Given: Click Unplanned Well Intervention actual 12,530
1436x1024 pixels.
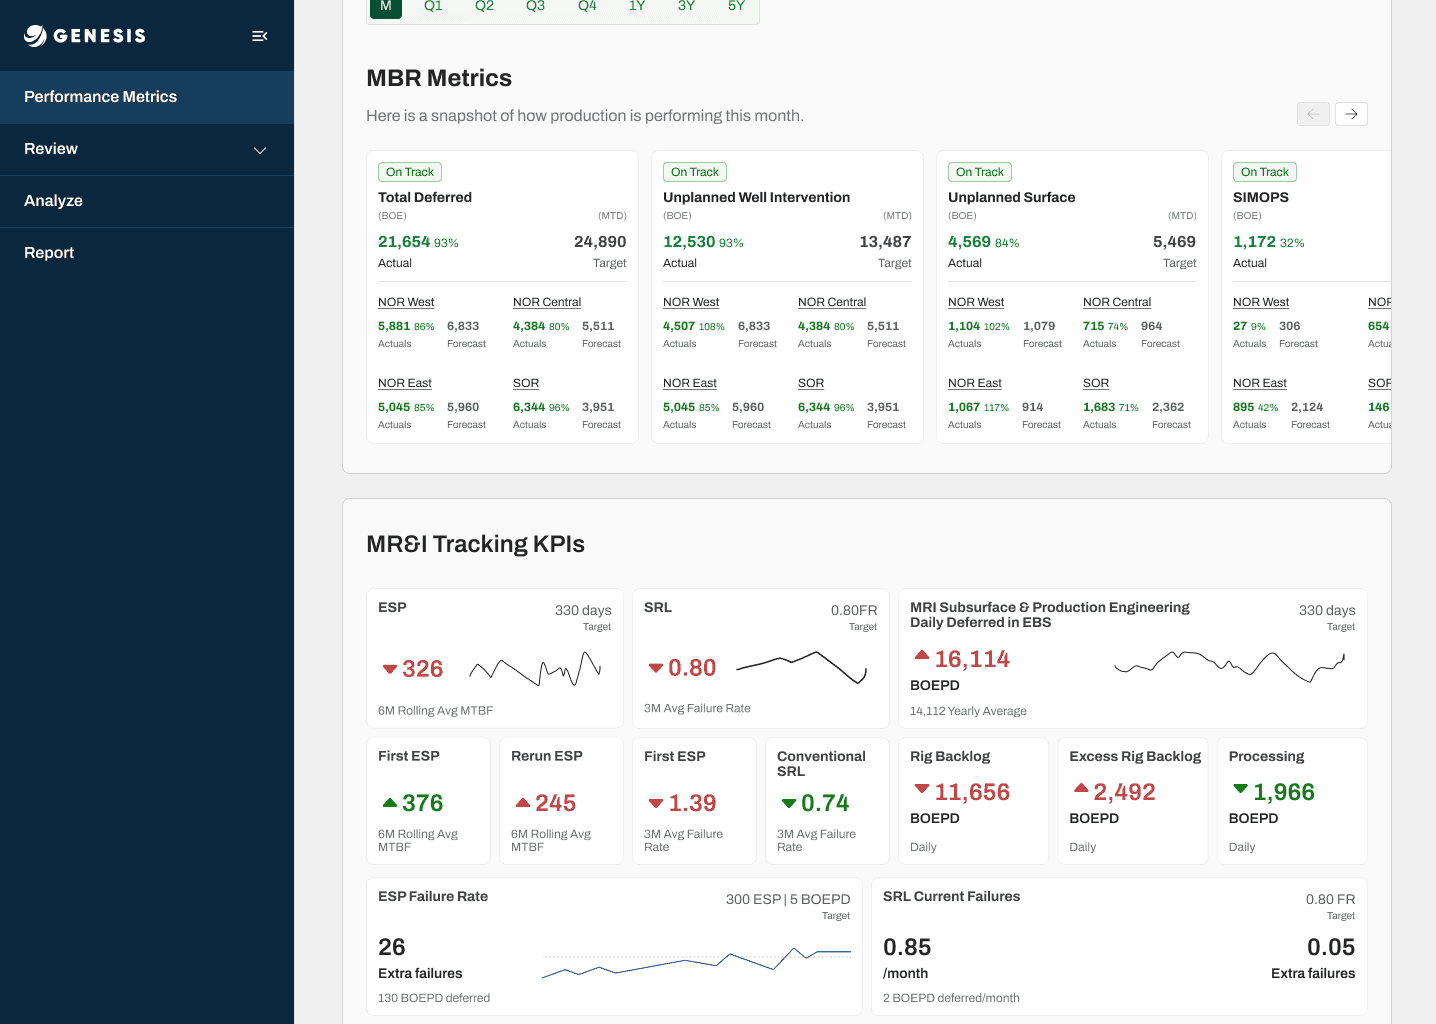Looking at the screenshot, I should (689, 242).
